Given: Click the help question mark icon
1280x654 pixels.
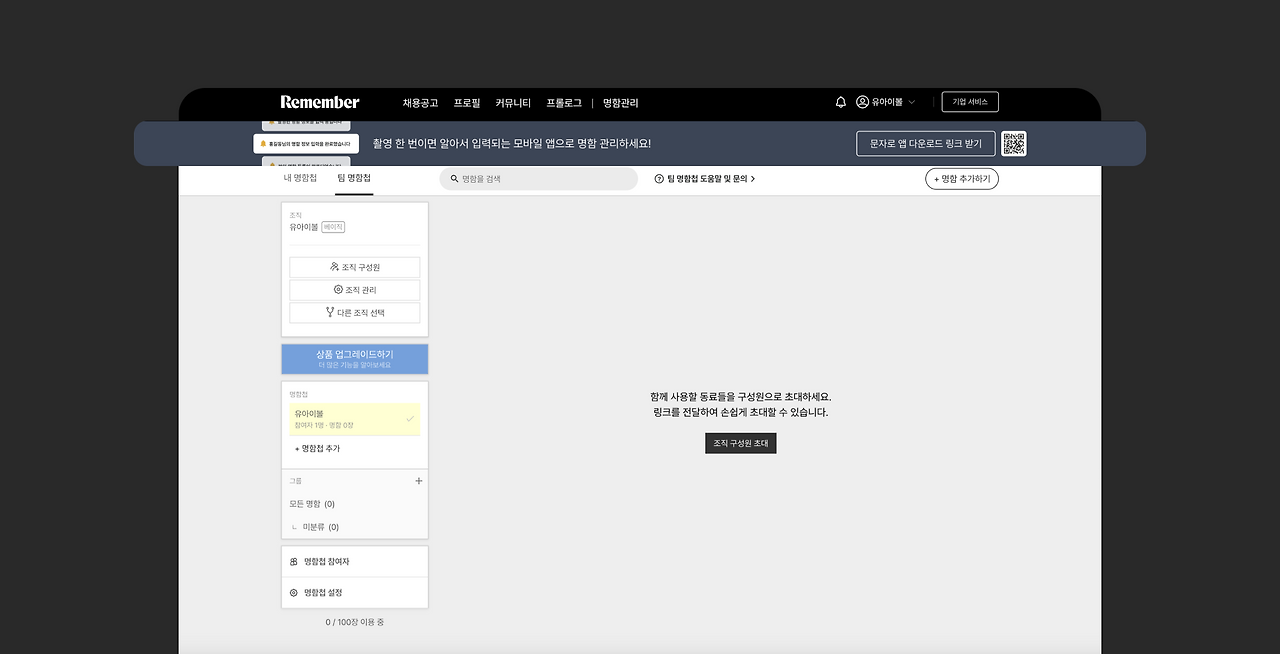Looking at the screenshot, I should pos(659,179).
